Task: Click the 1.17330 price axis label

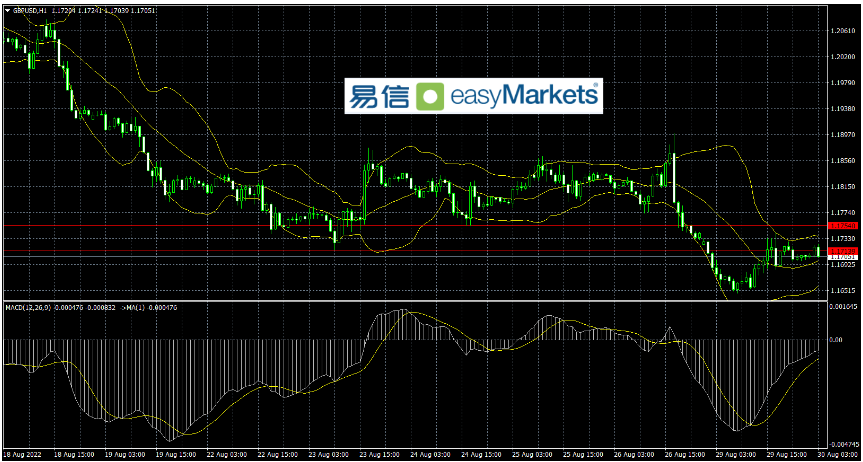Action: [x=842, y=238]
